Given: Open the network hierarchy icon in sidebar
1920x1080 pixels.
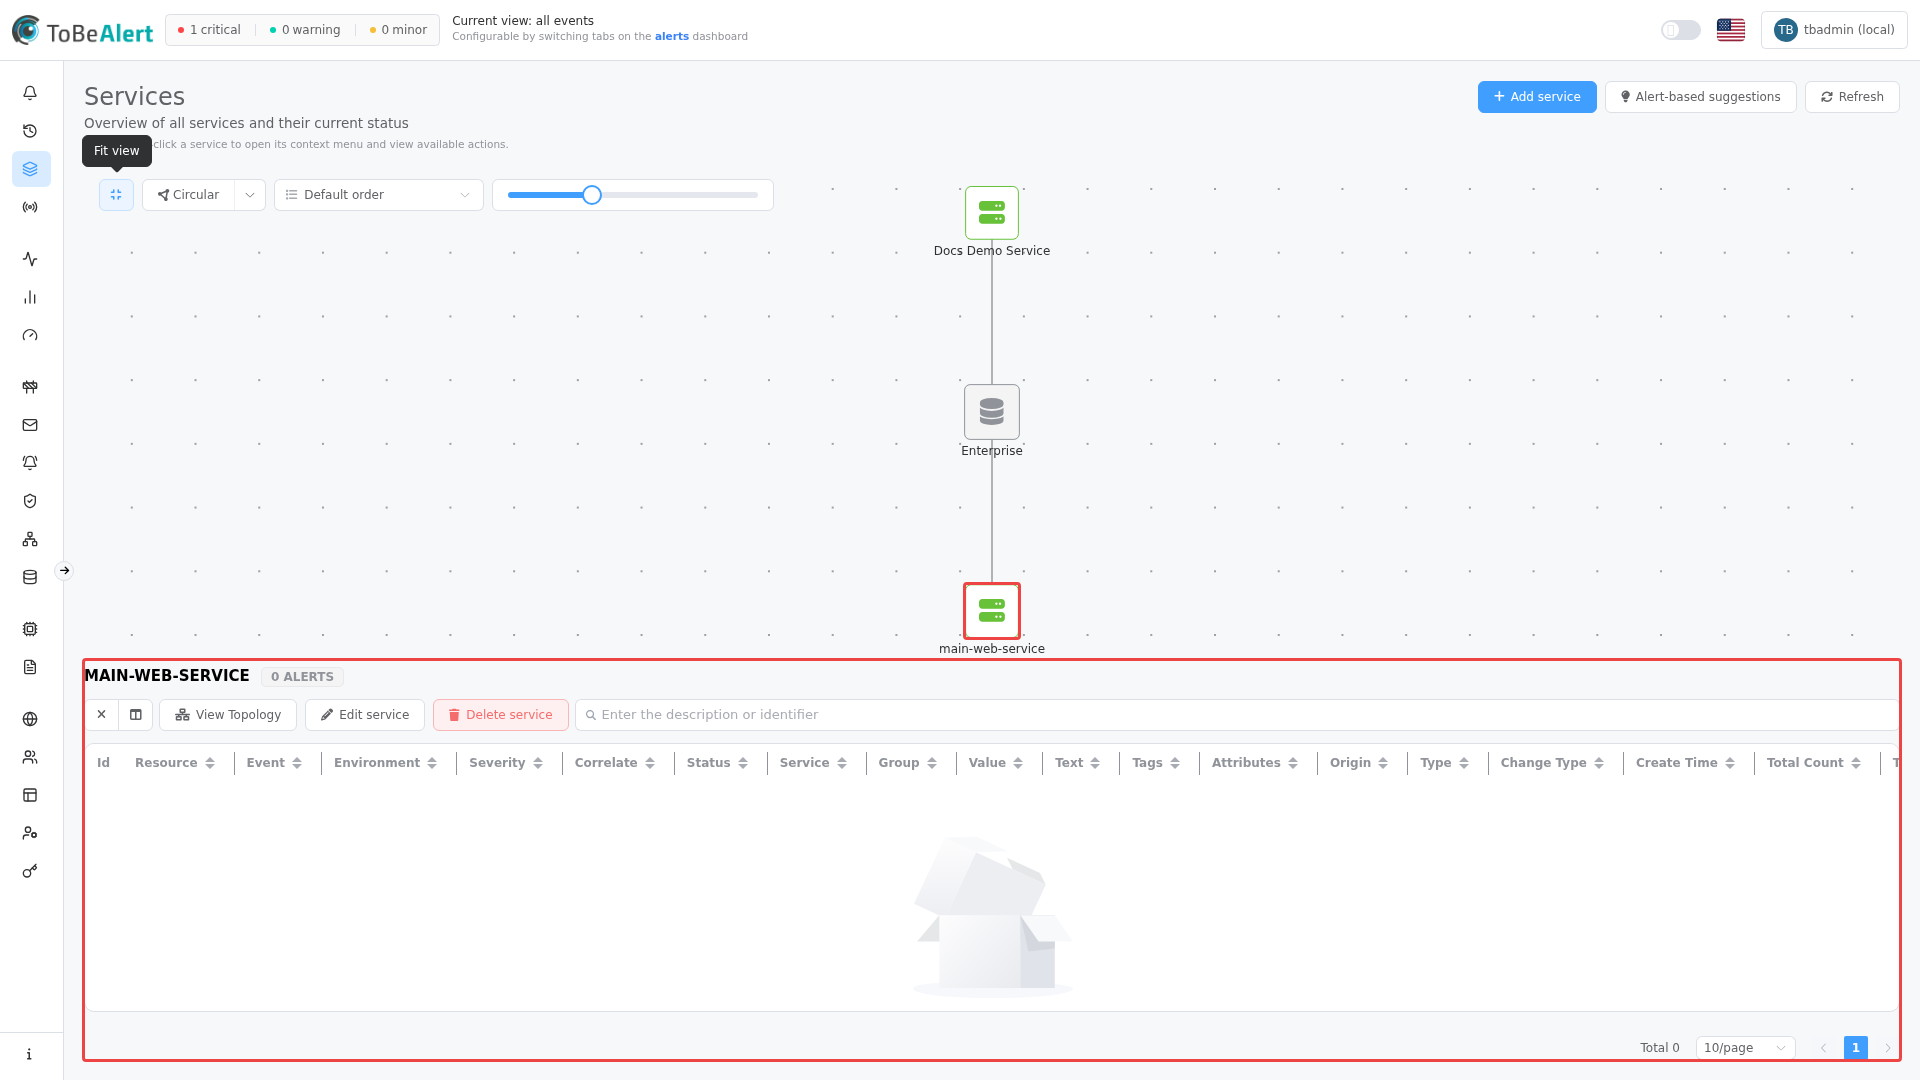Looking at the screenshot, I should click(x=30, y=539).
